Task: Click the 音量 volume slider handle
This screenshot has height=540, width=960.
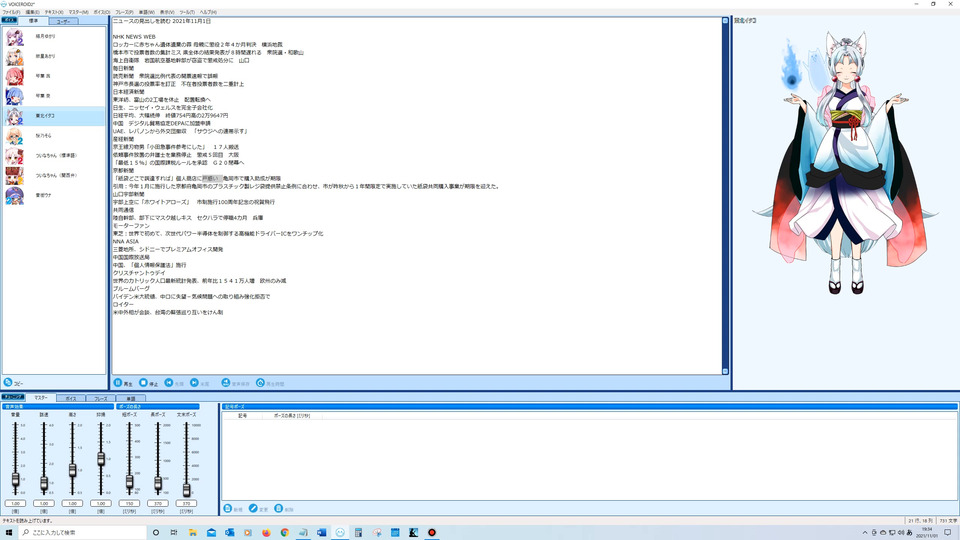Action: (15, 479)
